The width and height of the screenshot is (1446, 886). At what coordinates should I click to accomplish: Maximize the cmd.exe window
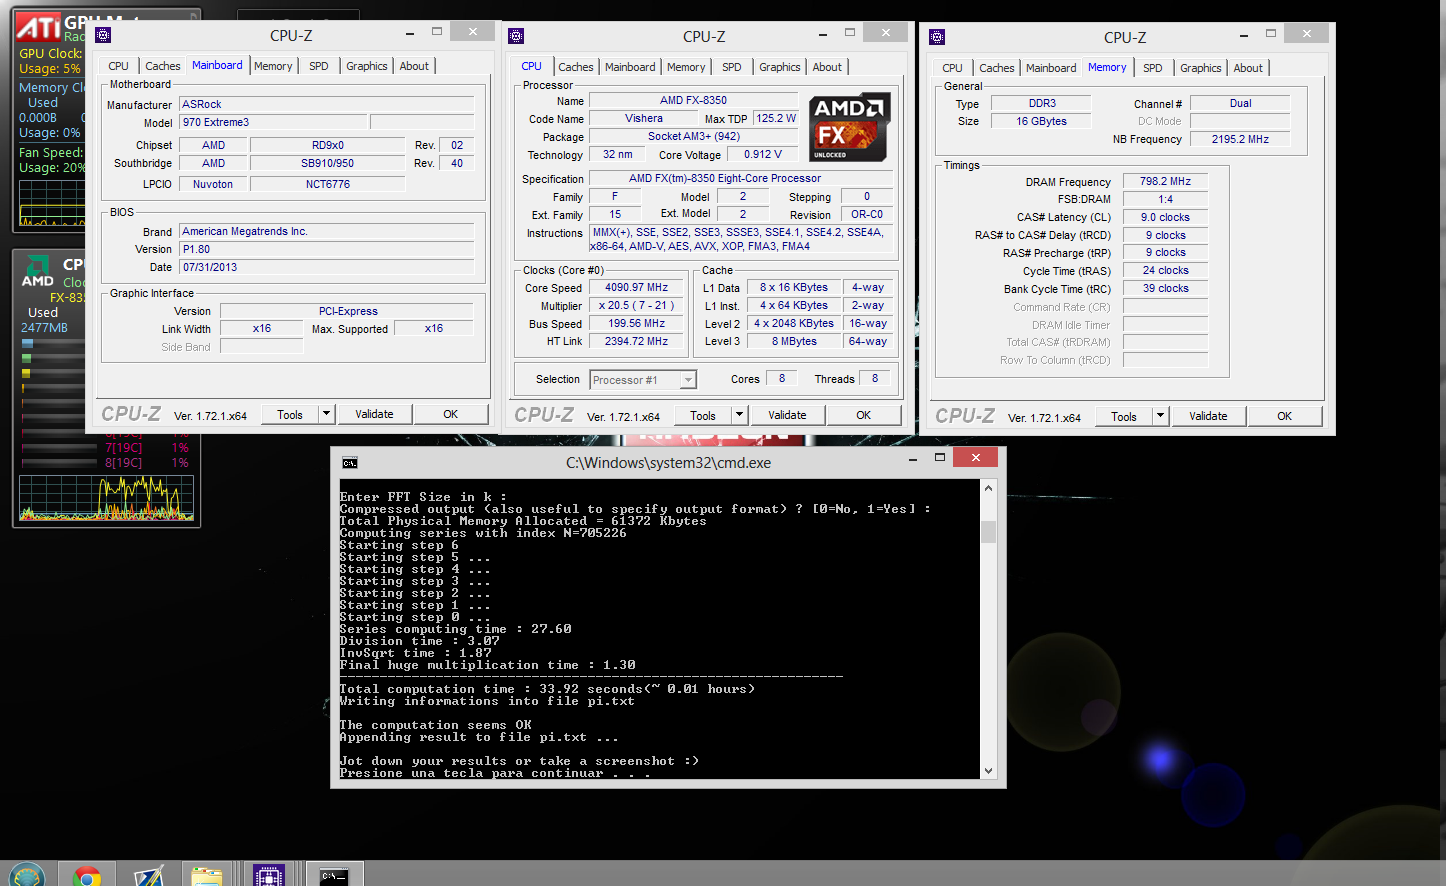click(x=940, y=458)
